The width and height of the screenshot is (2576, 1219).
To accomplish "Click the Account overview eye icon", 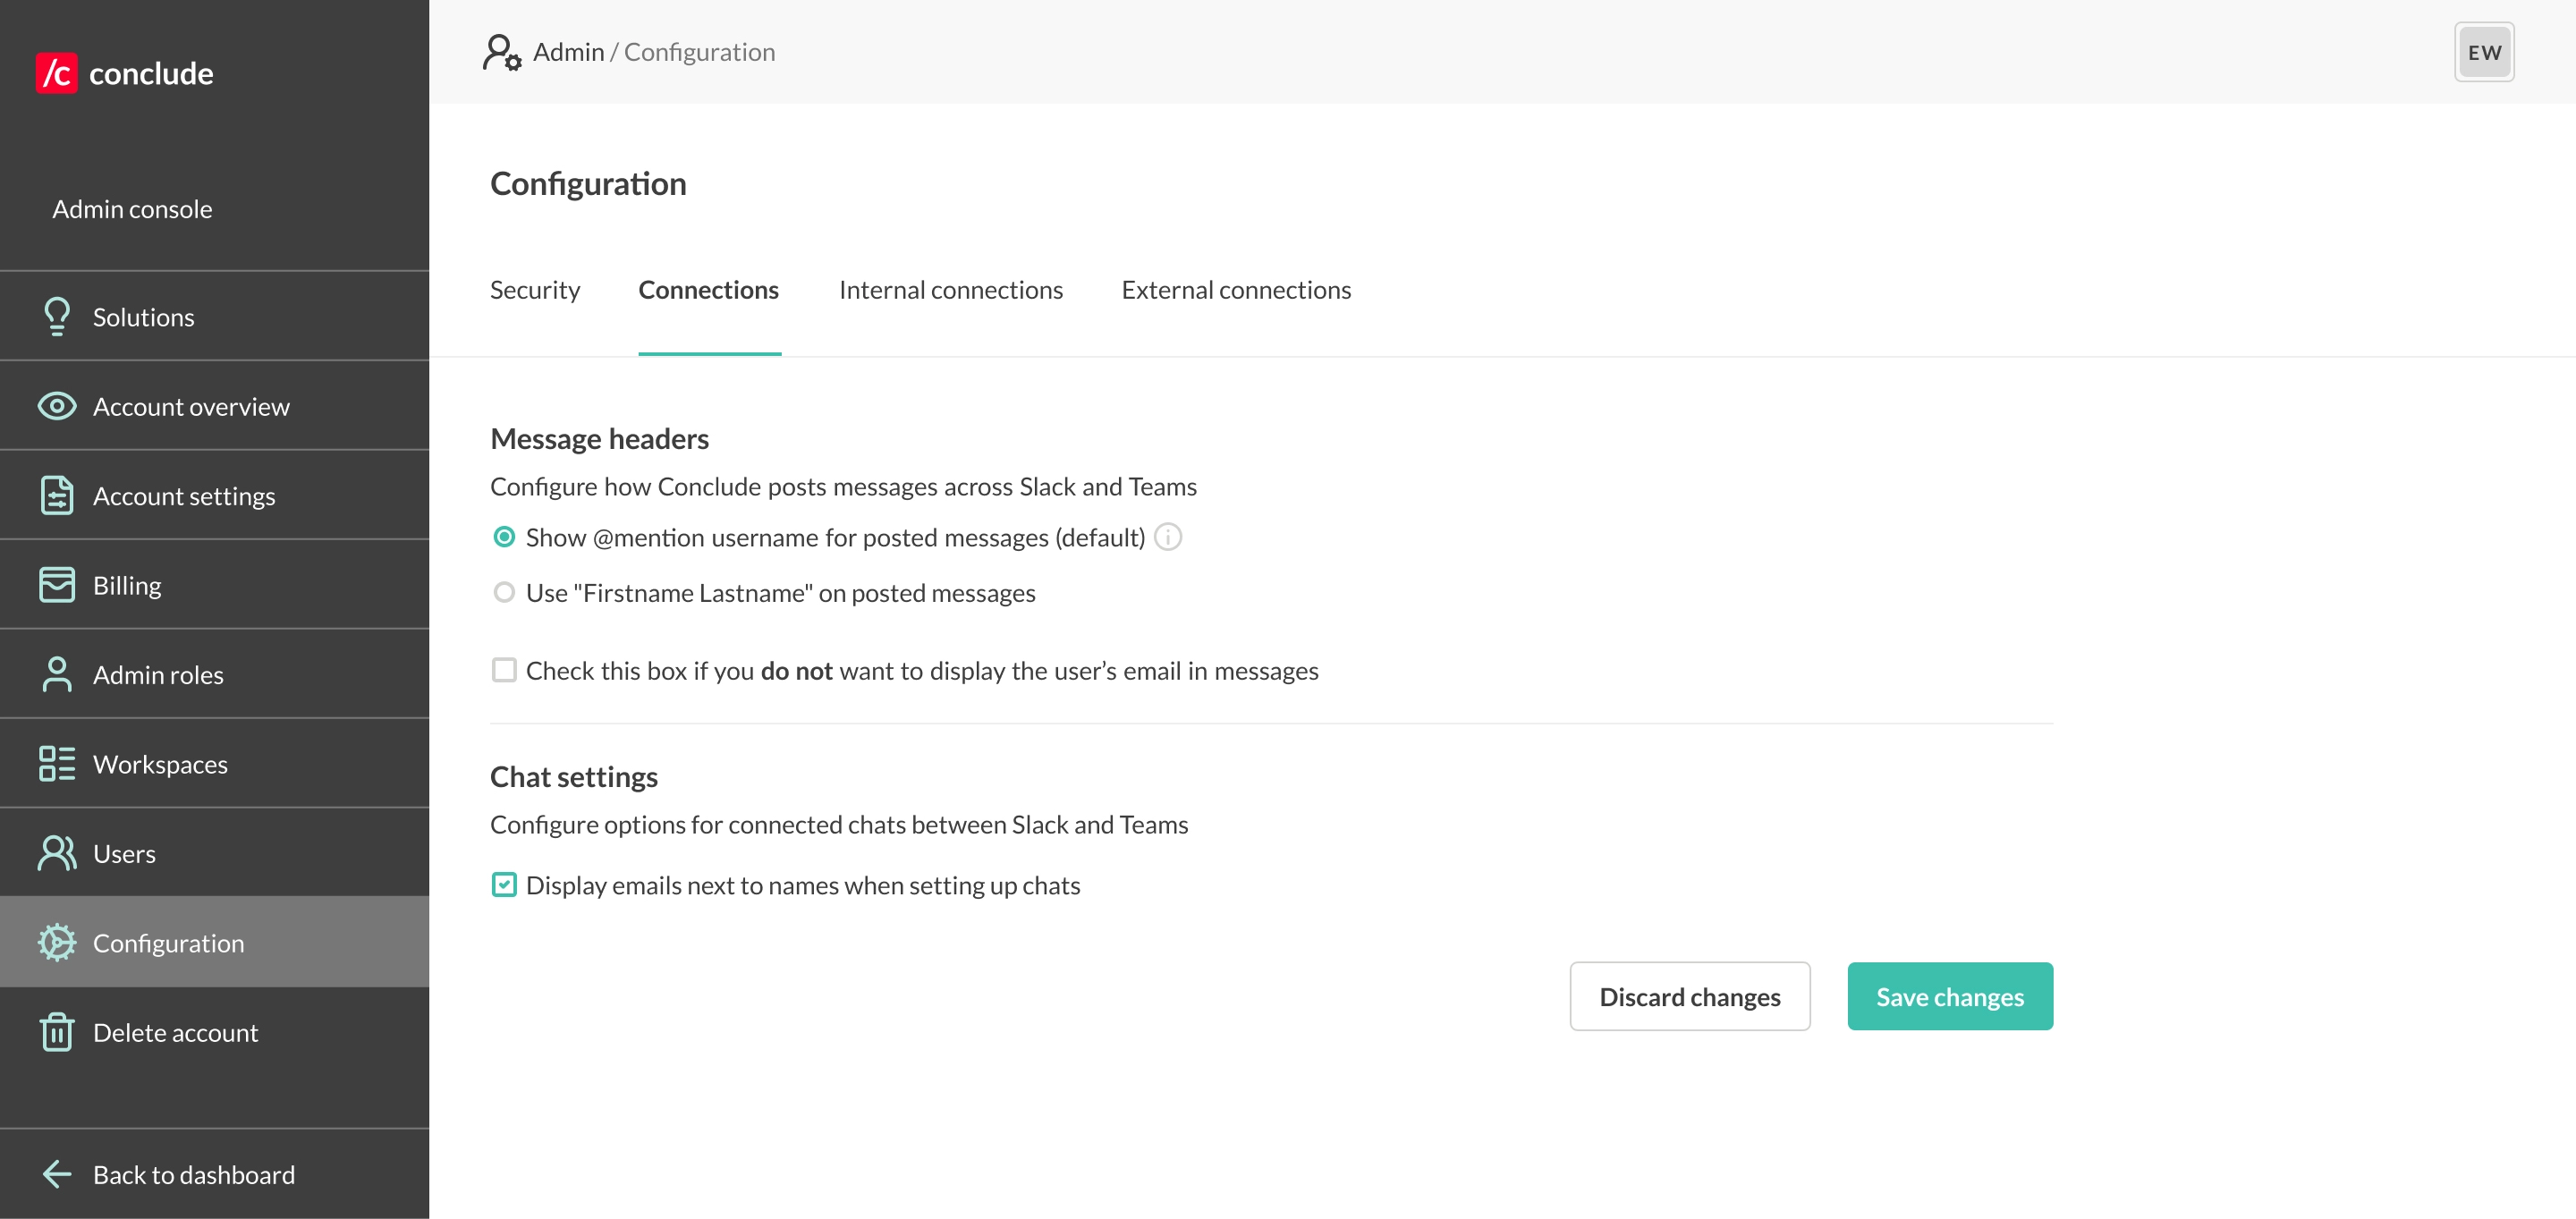I will 57,406.
